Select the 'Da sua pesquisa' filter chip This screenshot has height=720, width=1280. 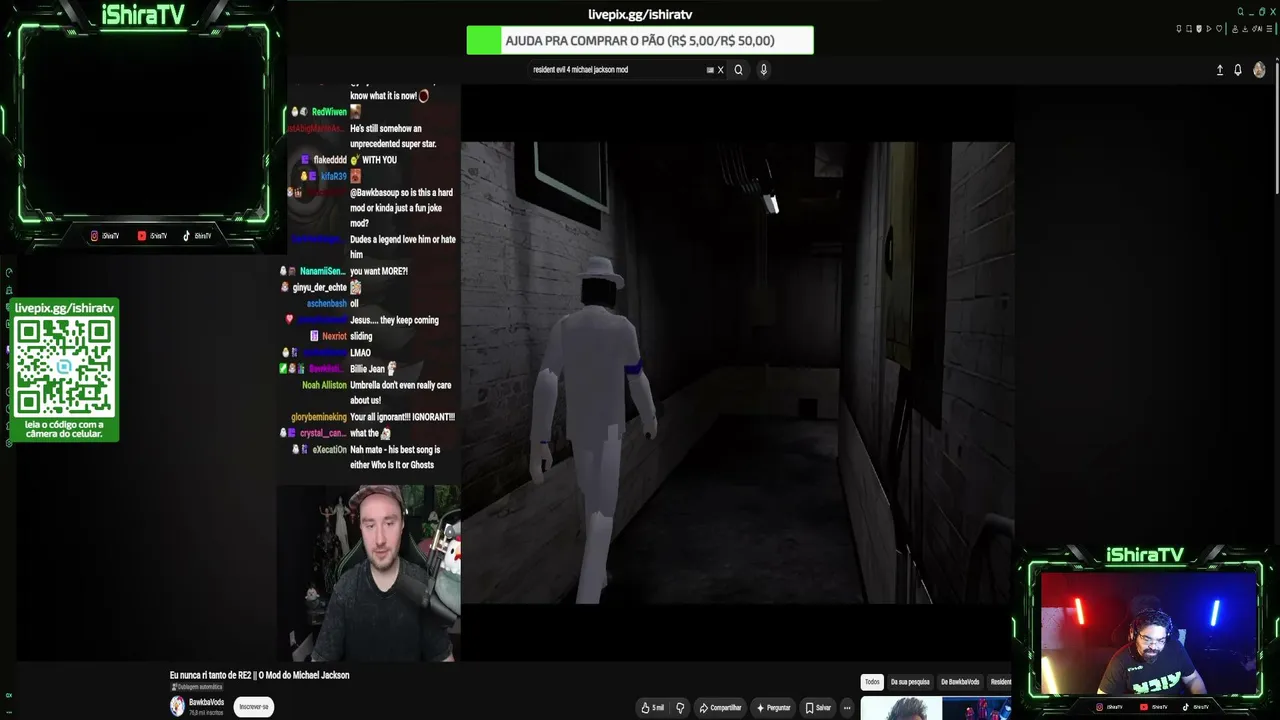910,682
